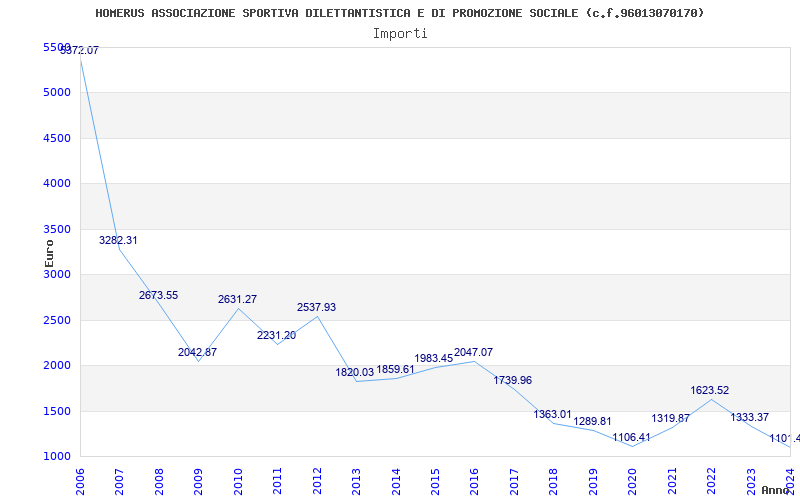Select the 2631.27 data label
The height and width of the screenshot is (500, 800).
tap(237, 299)
